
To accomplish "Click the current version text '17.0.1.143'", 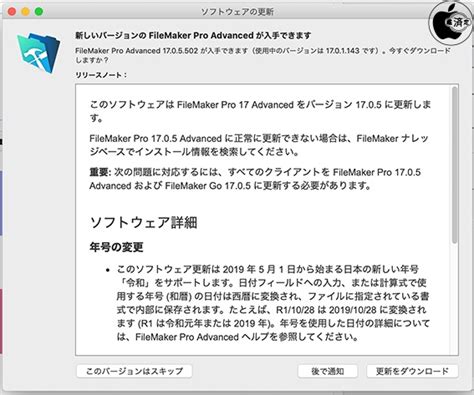I will [342, 51].
